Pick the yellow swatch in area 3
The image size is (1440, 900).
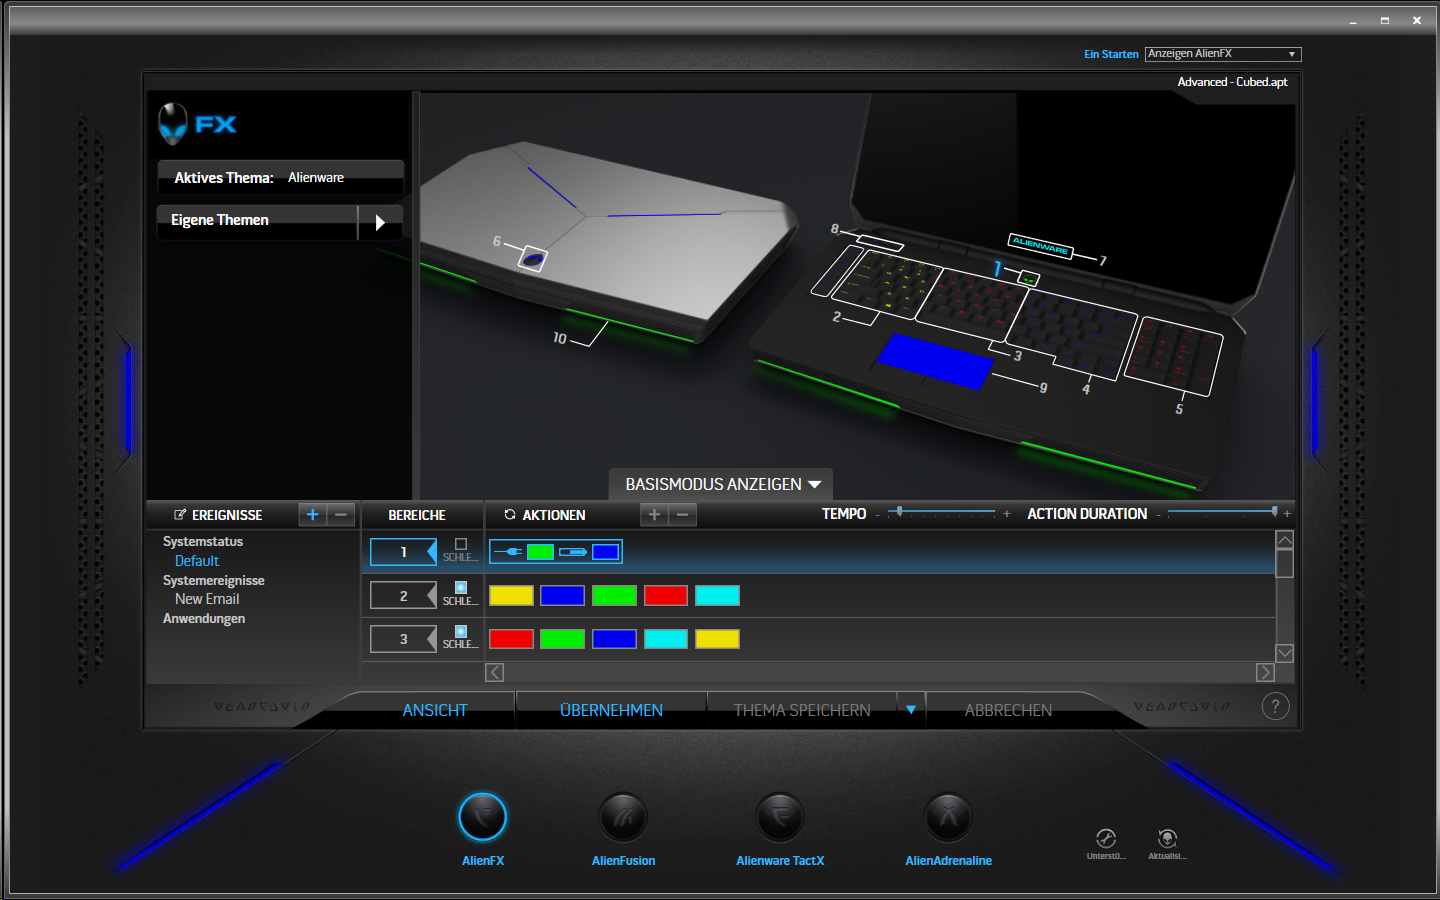point(717,639)
